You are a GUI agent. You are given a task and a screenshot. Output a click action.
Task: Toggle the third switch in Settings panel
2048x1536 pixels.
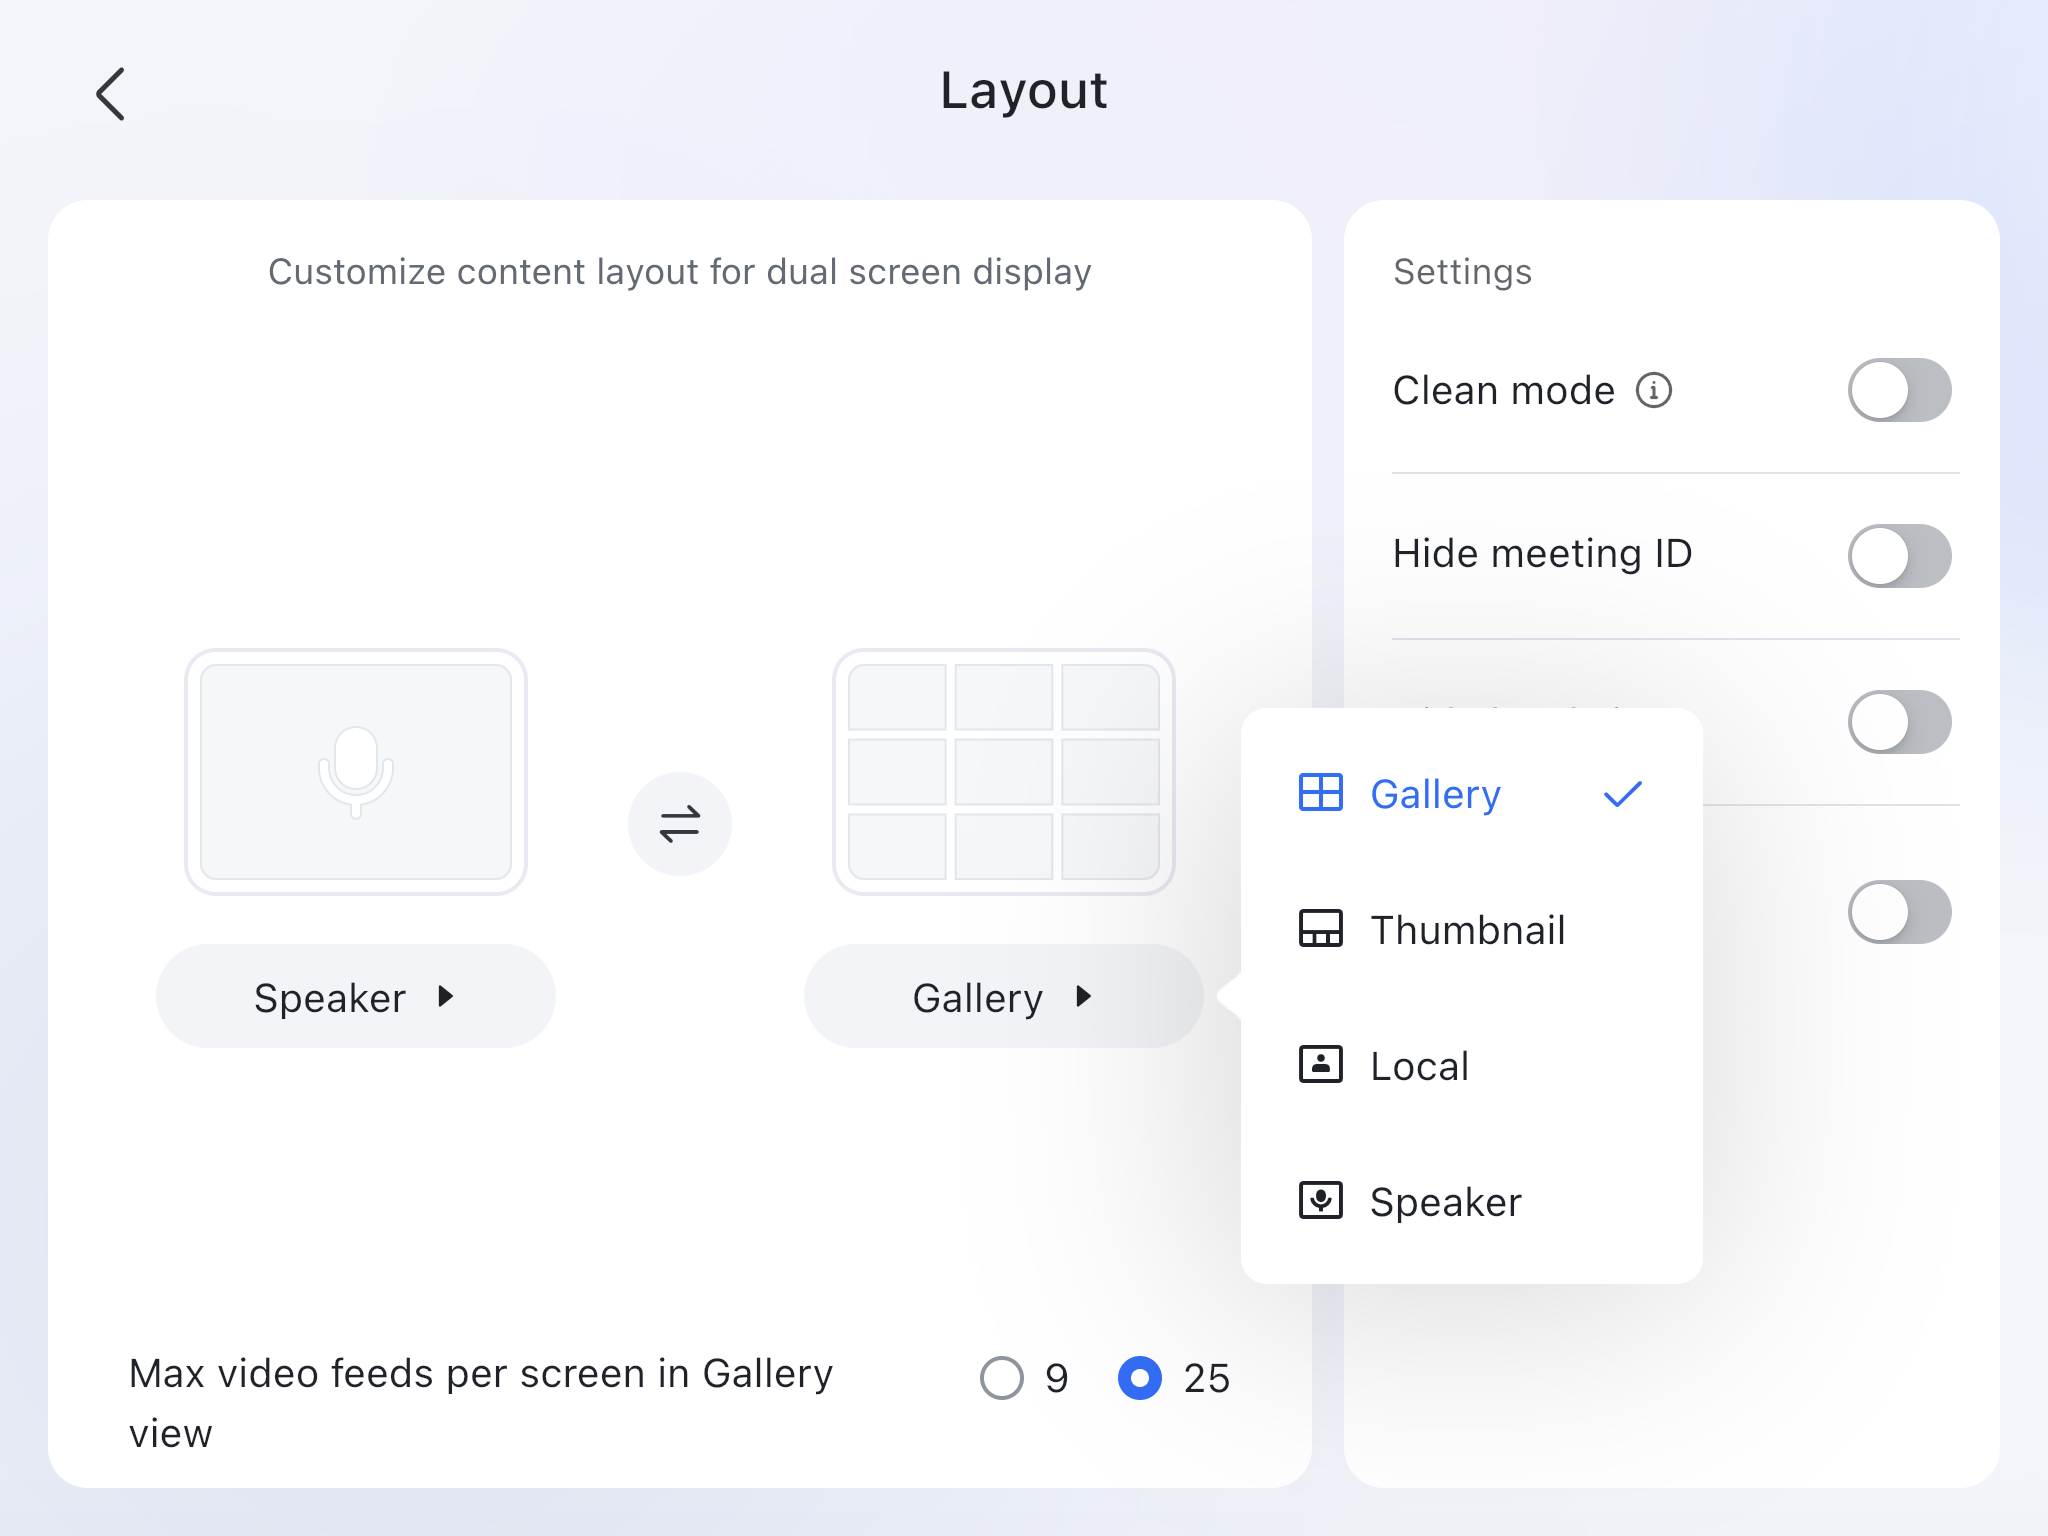1899,722
